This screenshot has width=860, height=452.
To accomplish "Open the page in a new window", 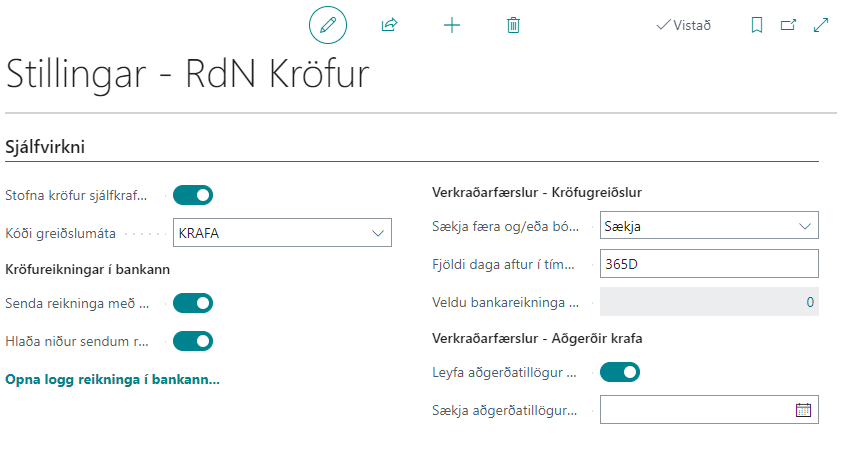I will (788, 25).
